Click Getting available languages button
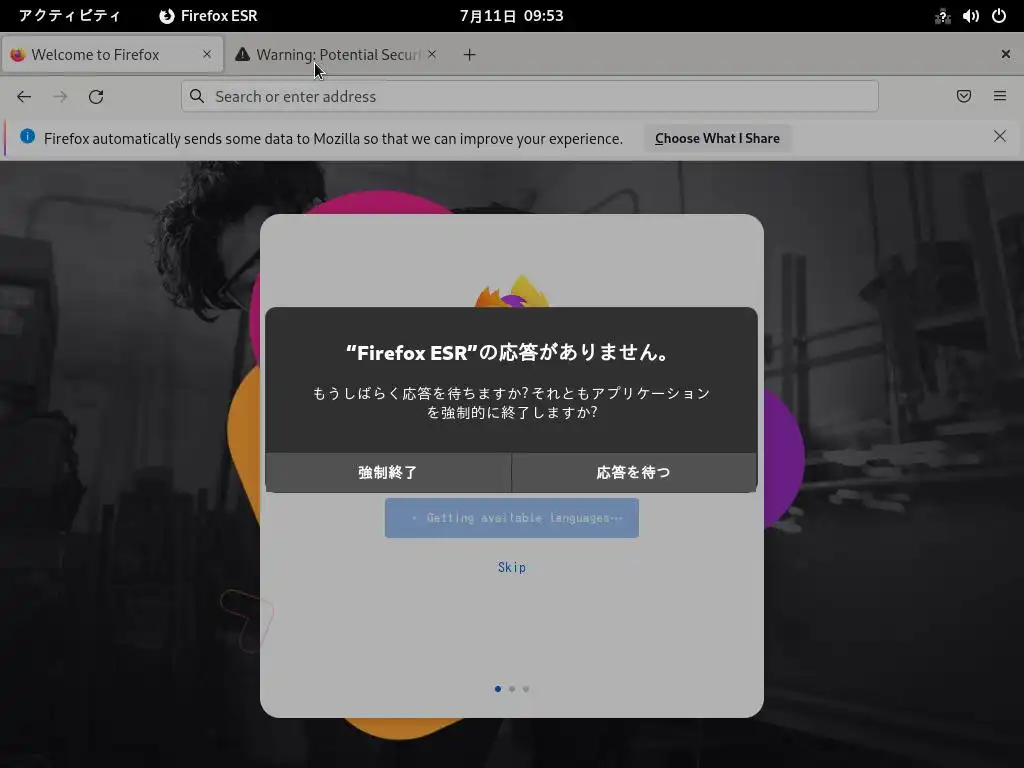This screenshot has width=1024, height=768. [x=511, y=518]
